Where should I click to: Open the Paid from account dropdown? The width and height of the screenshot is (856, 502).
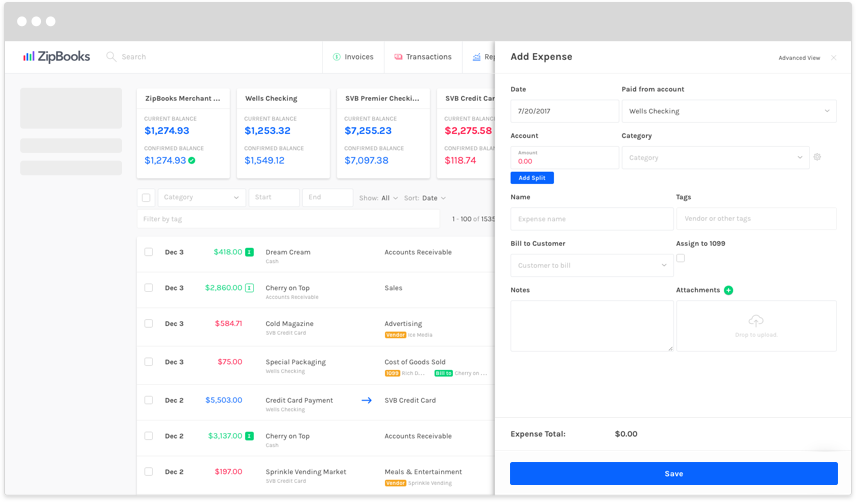point(729,111)
